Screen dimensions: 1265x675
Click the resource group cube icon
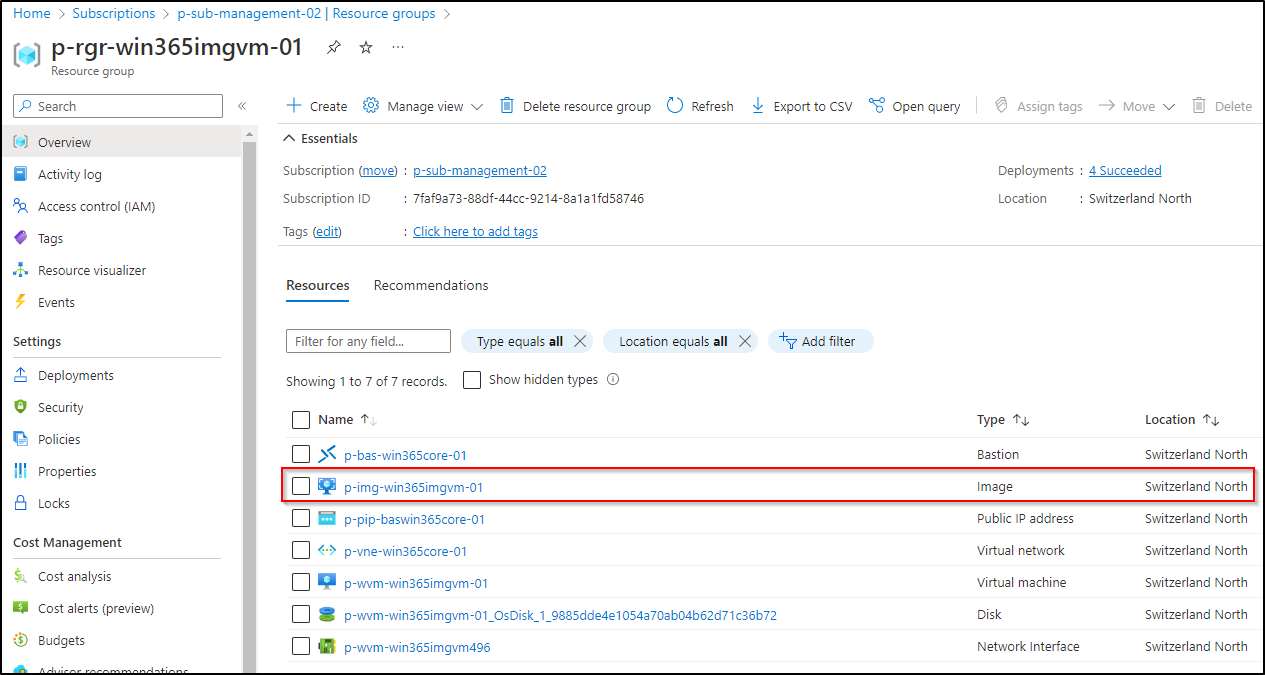coord(27,54)
